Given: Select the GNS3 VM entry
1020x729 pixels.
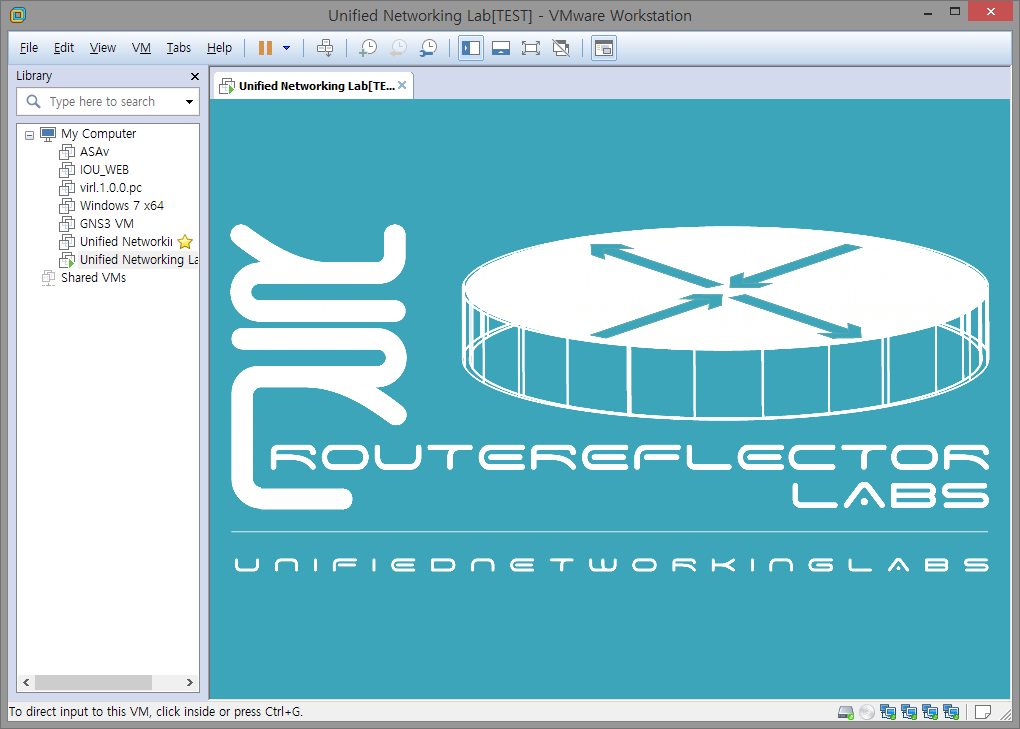Looking at the screenshot, I should 107,224.
